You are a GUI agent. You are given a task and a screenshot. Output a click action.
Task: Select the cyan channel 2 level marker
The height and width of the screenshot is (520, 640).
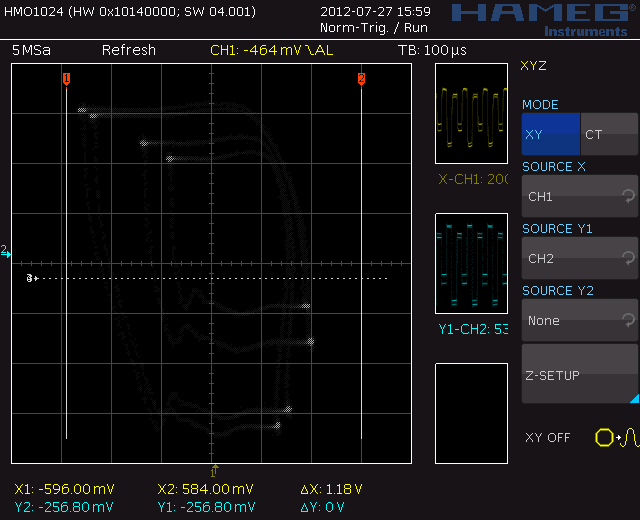5,251
